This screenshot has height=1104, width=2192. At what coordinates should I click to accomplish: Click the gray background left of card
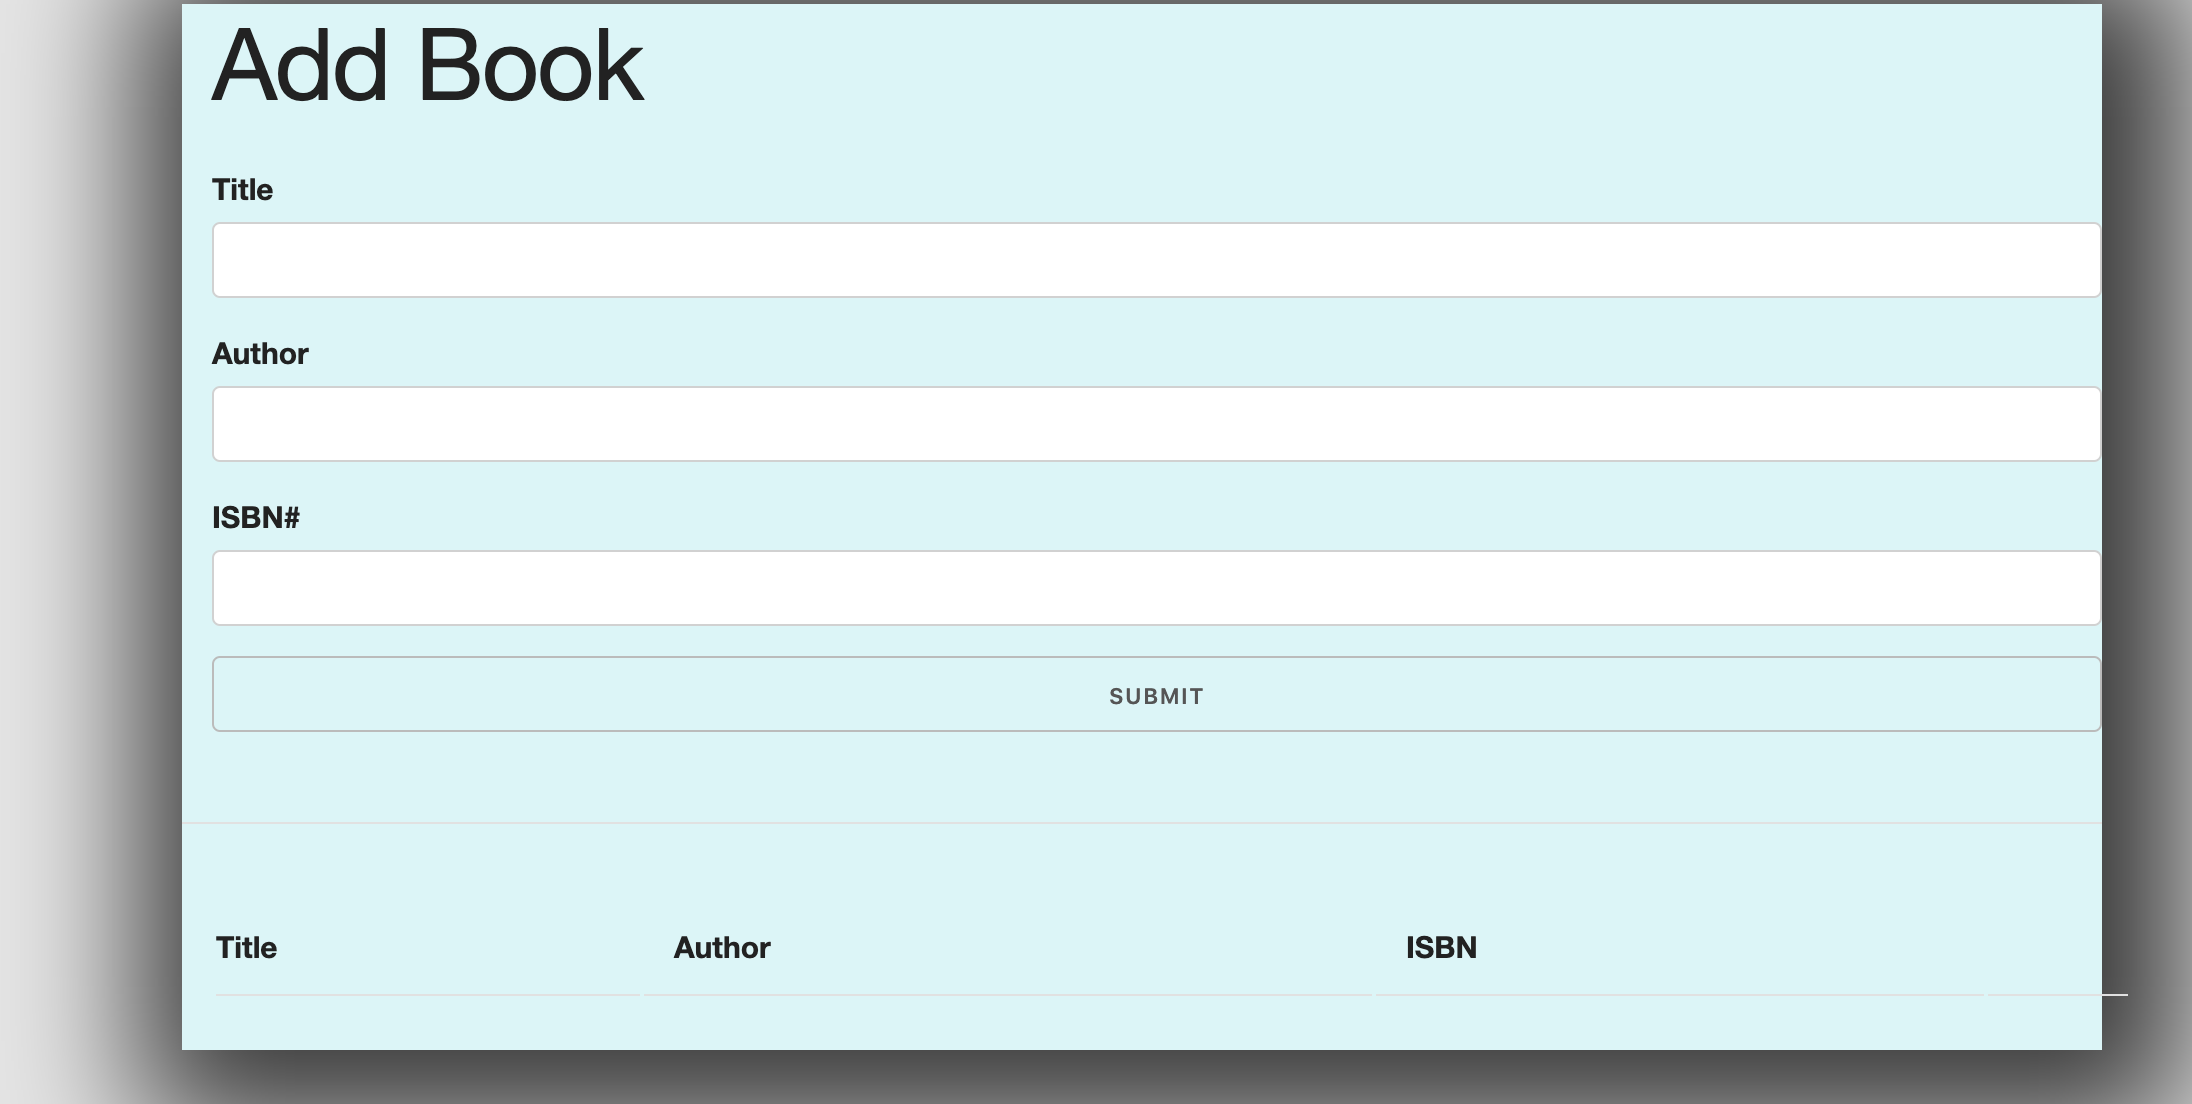80,550
